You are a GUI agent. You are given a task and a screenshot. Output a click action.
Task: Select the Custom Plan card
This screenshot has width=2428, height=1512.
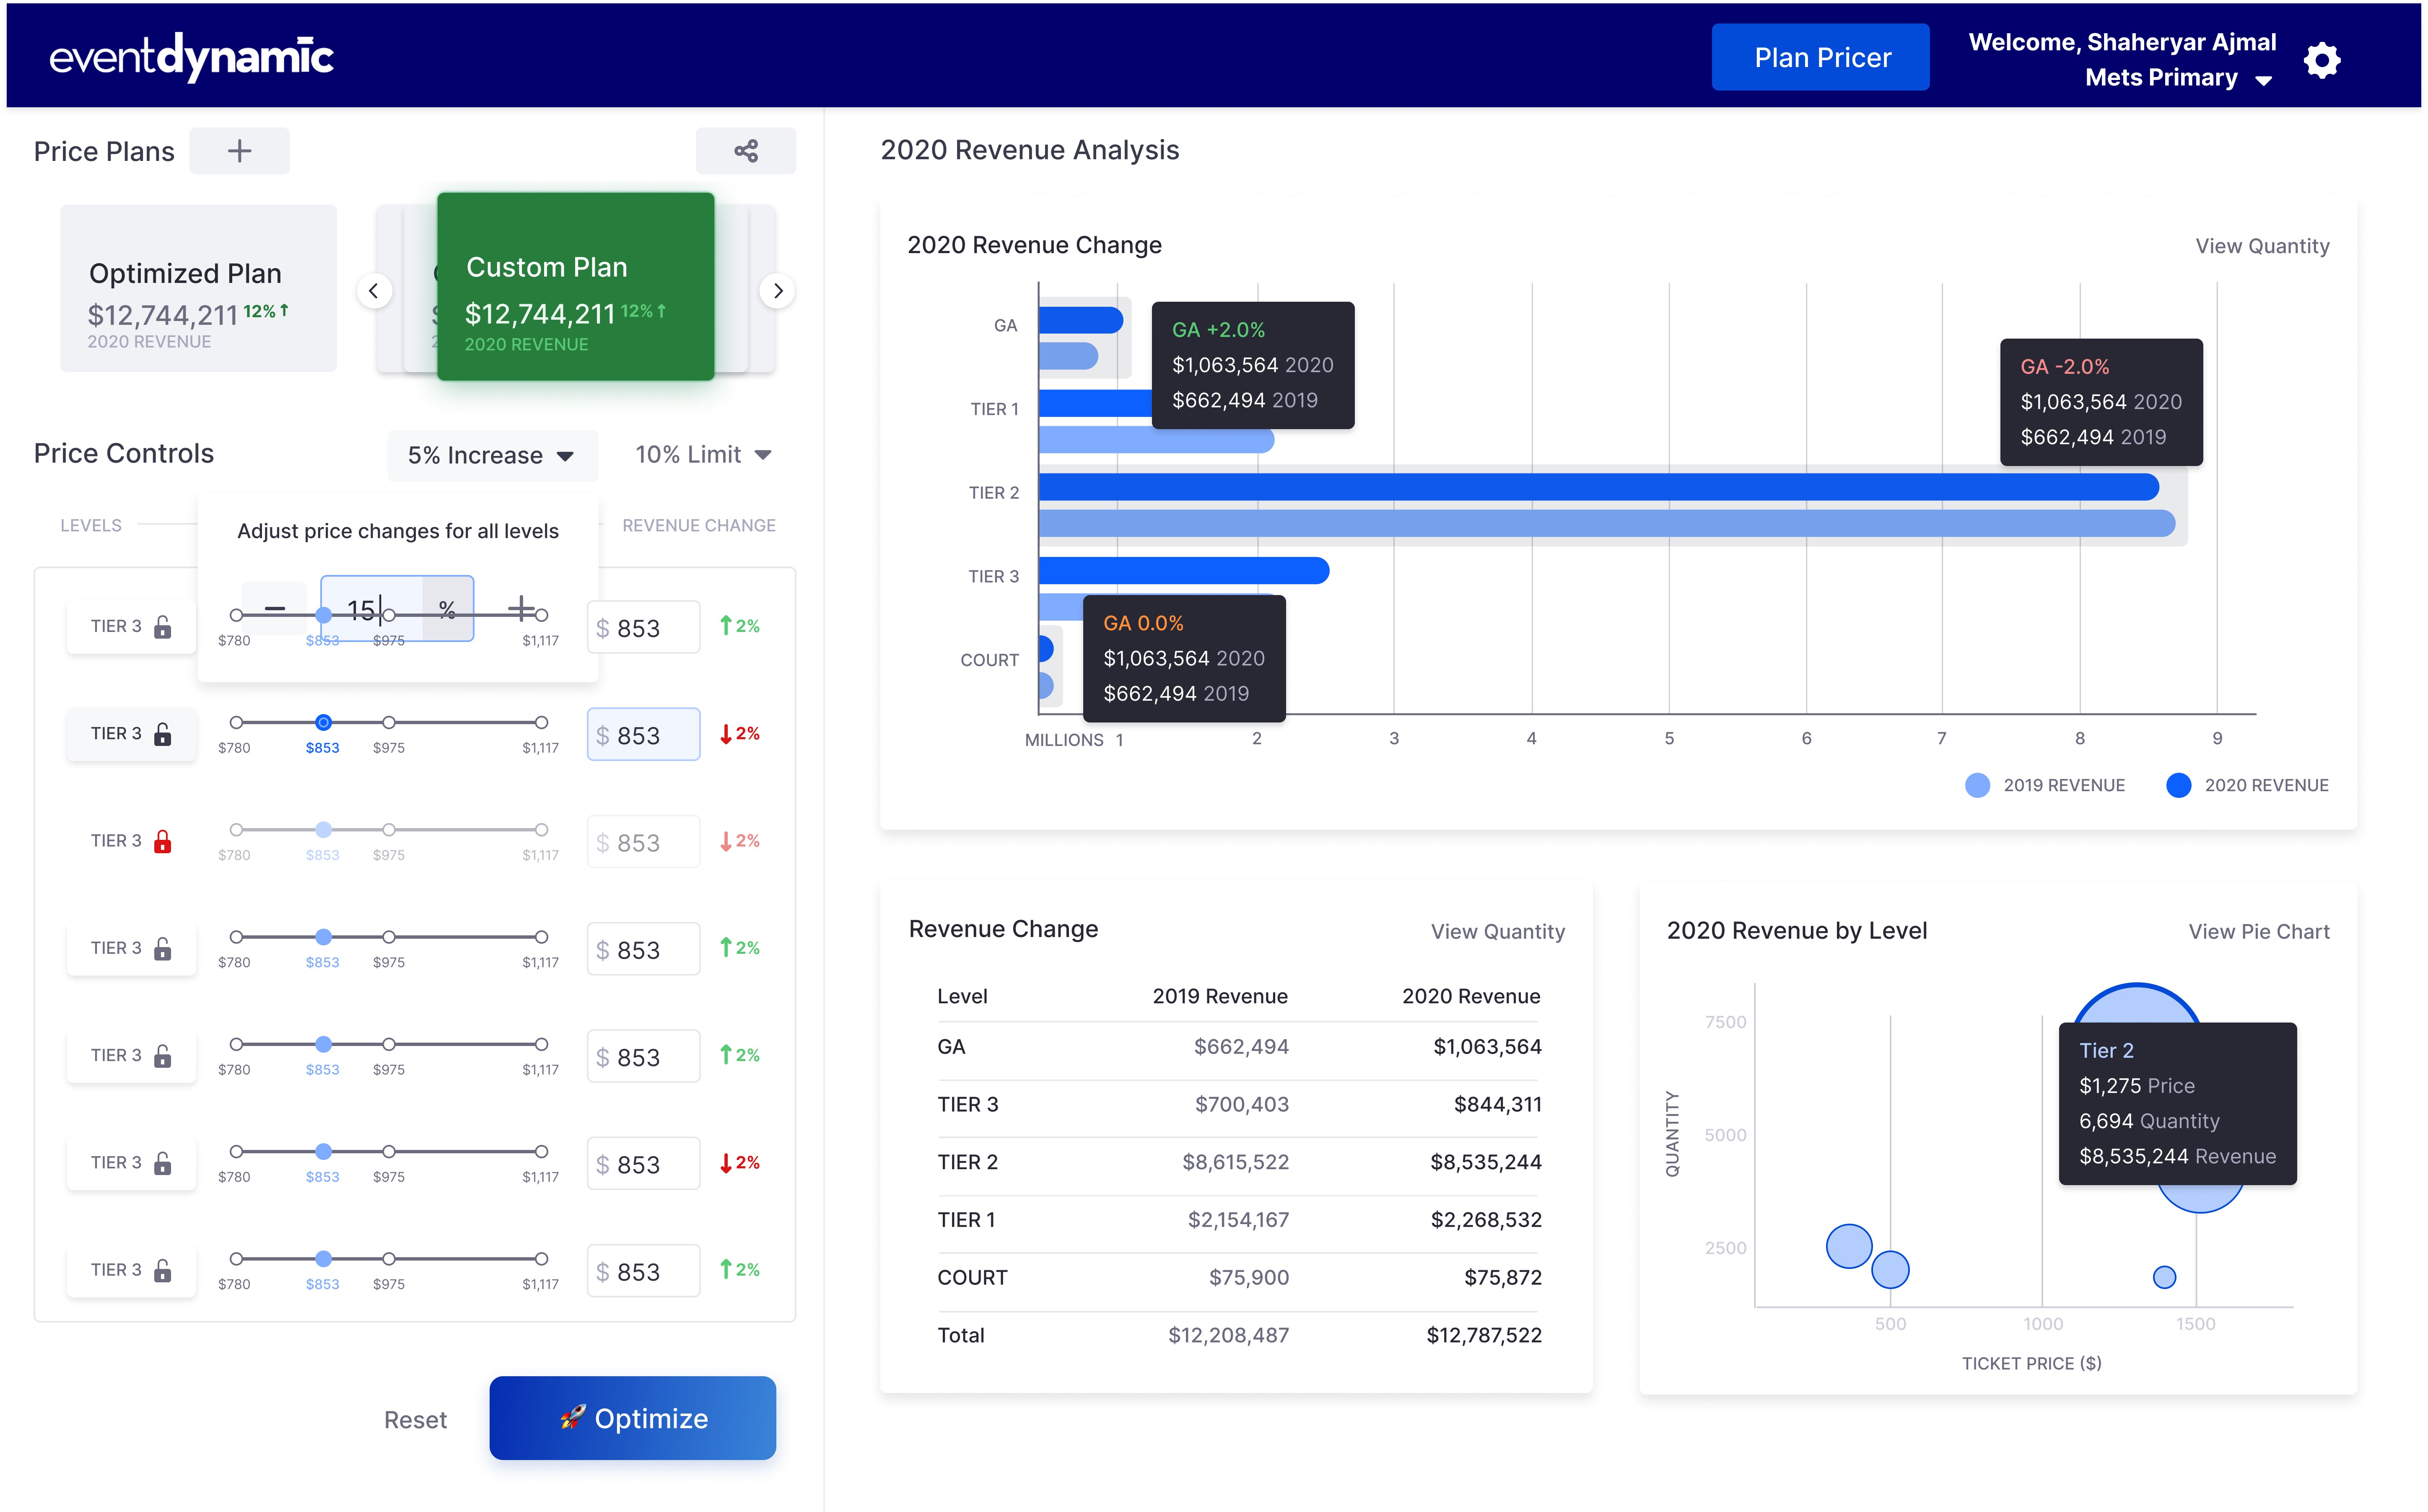tap(575, 287)
